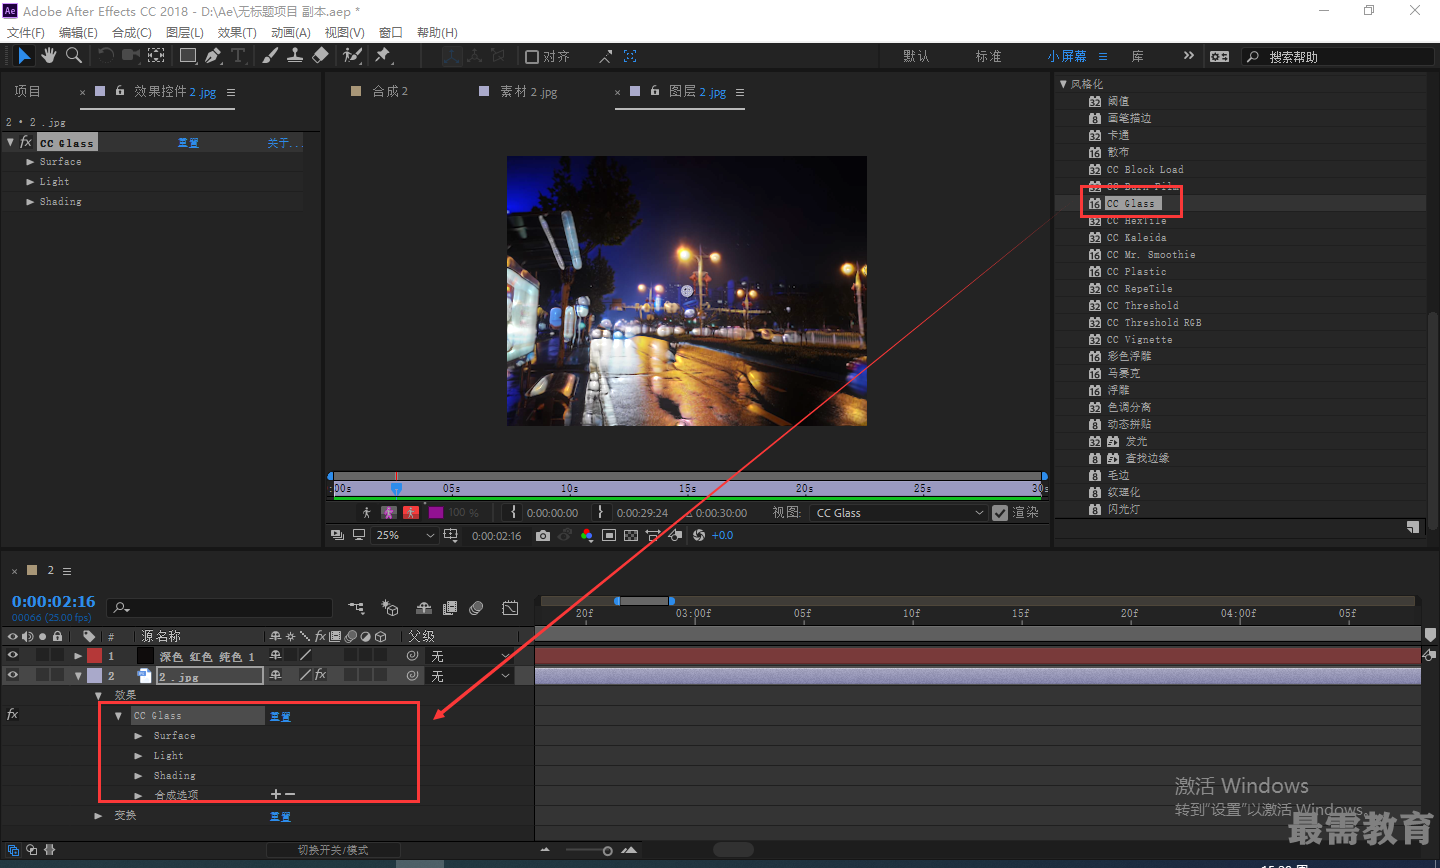Open parent dropdown for layer 1
This screenshot has height=868, width=1440.
tap(470, 656)
